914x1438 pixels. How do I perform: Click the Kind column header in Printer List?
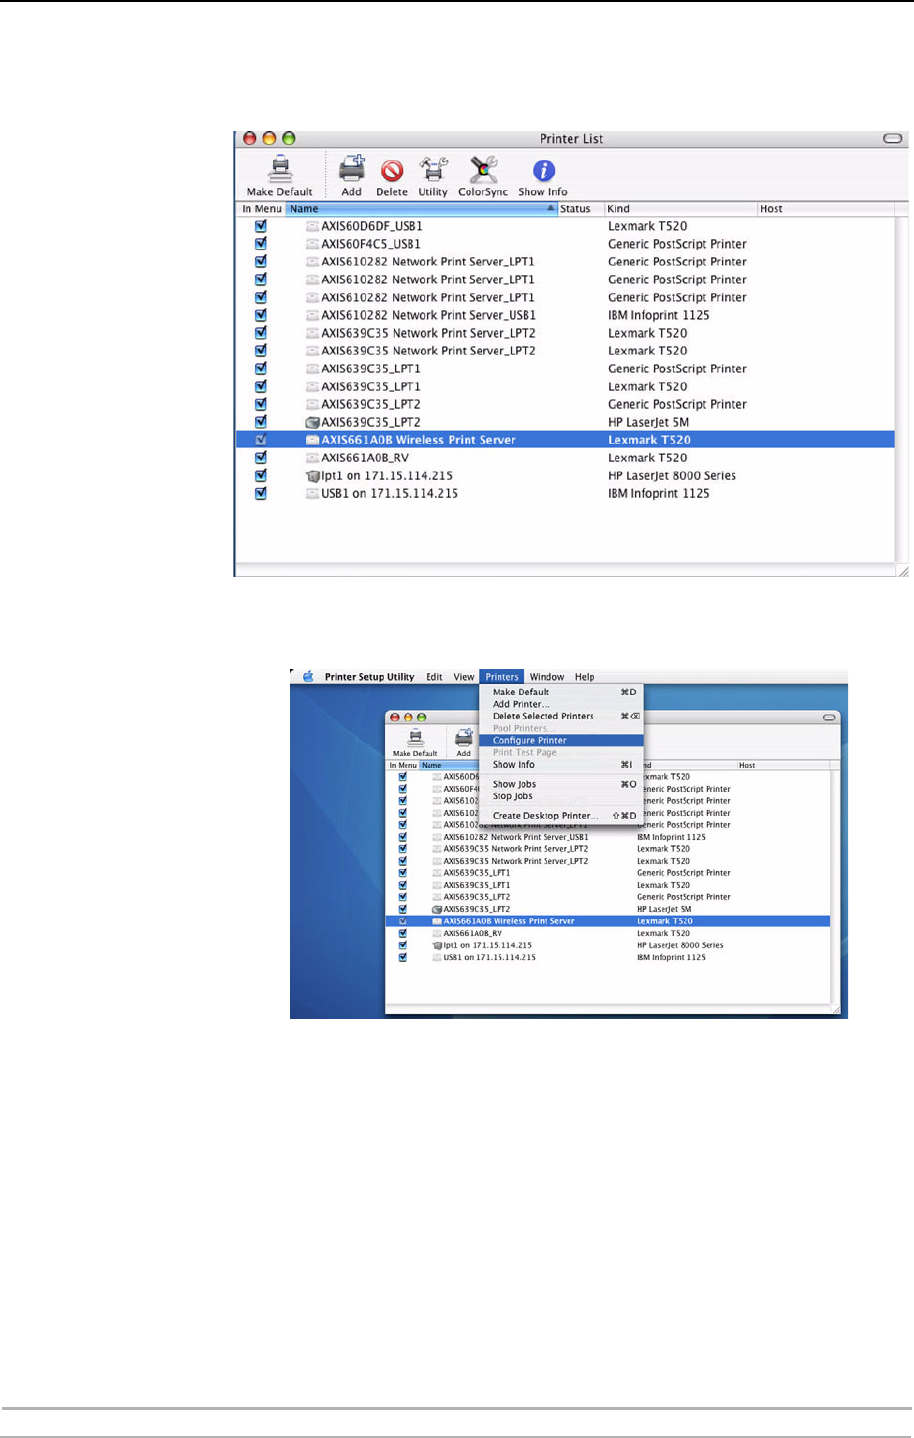(681, 209)
